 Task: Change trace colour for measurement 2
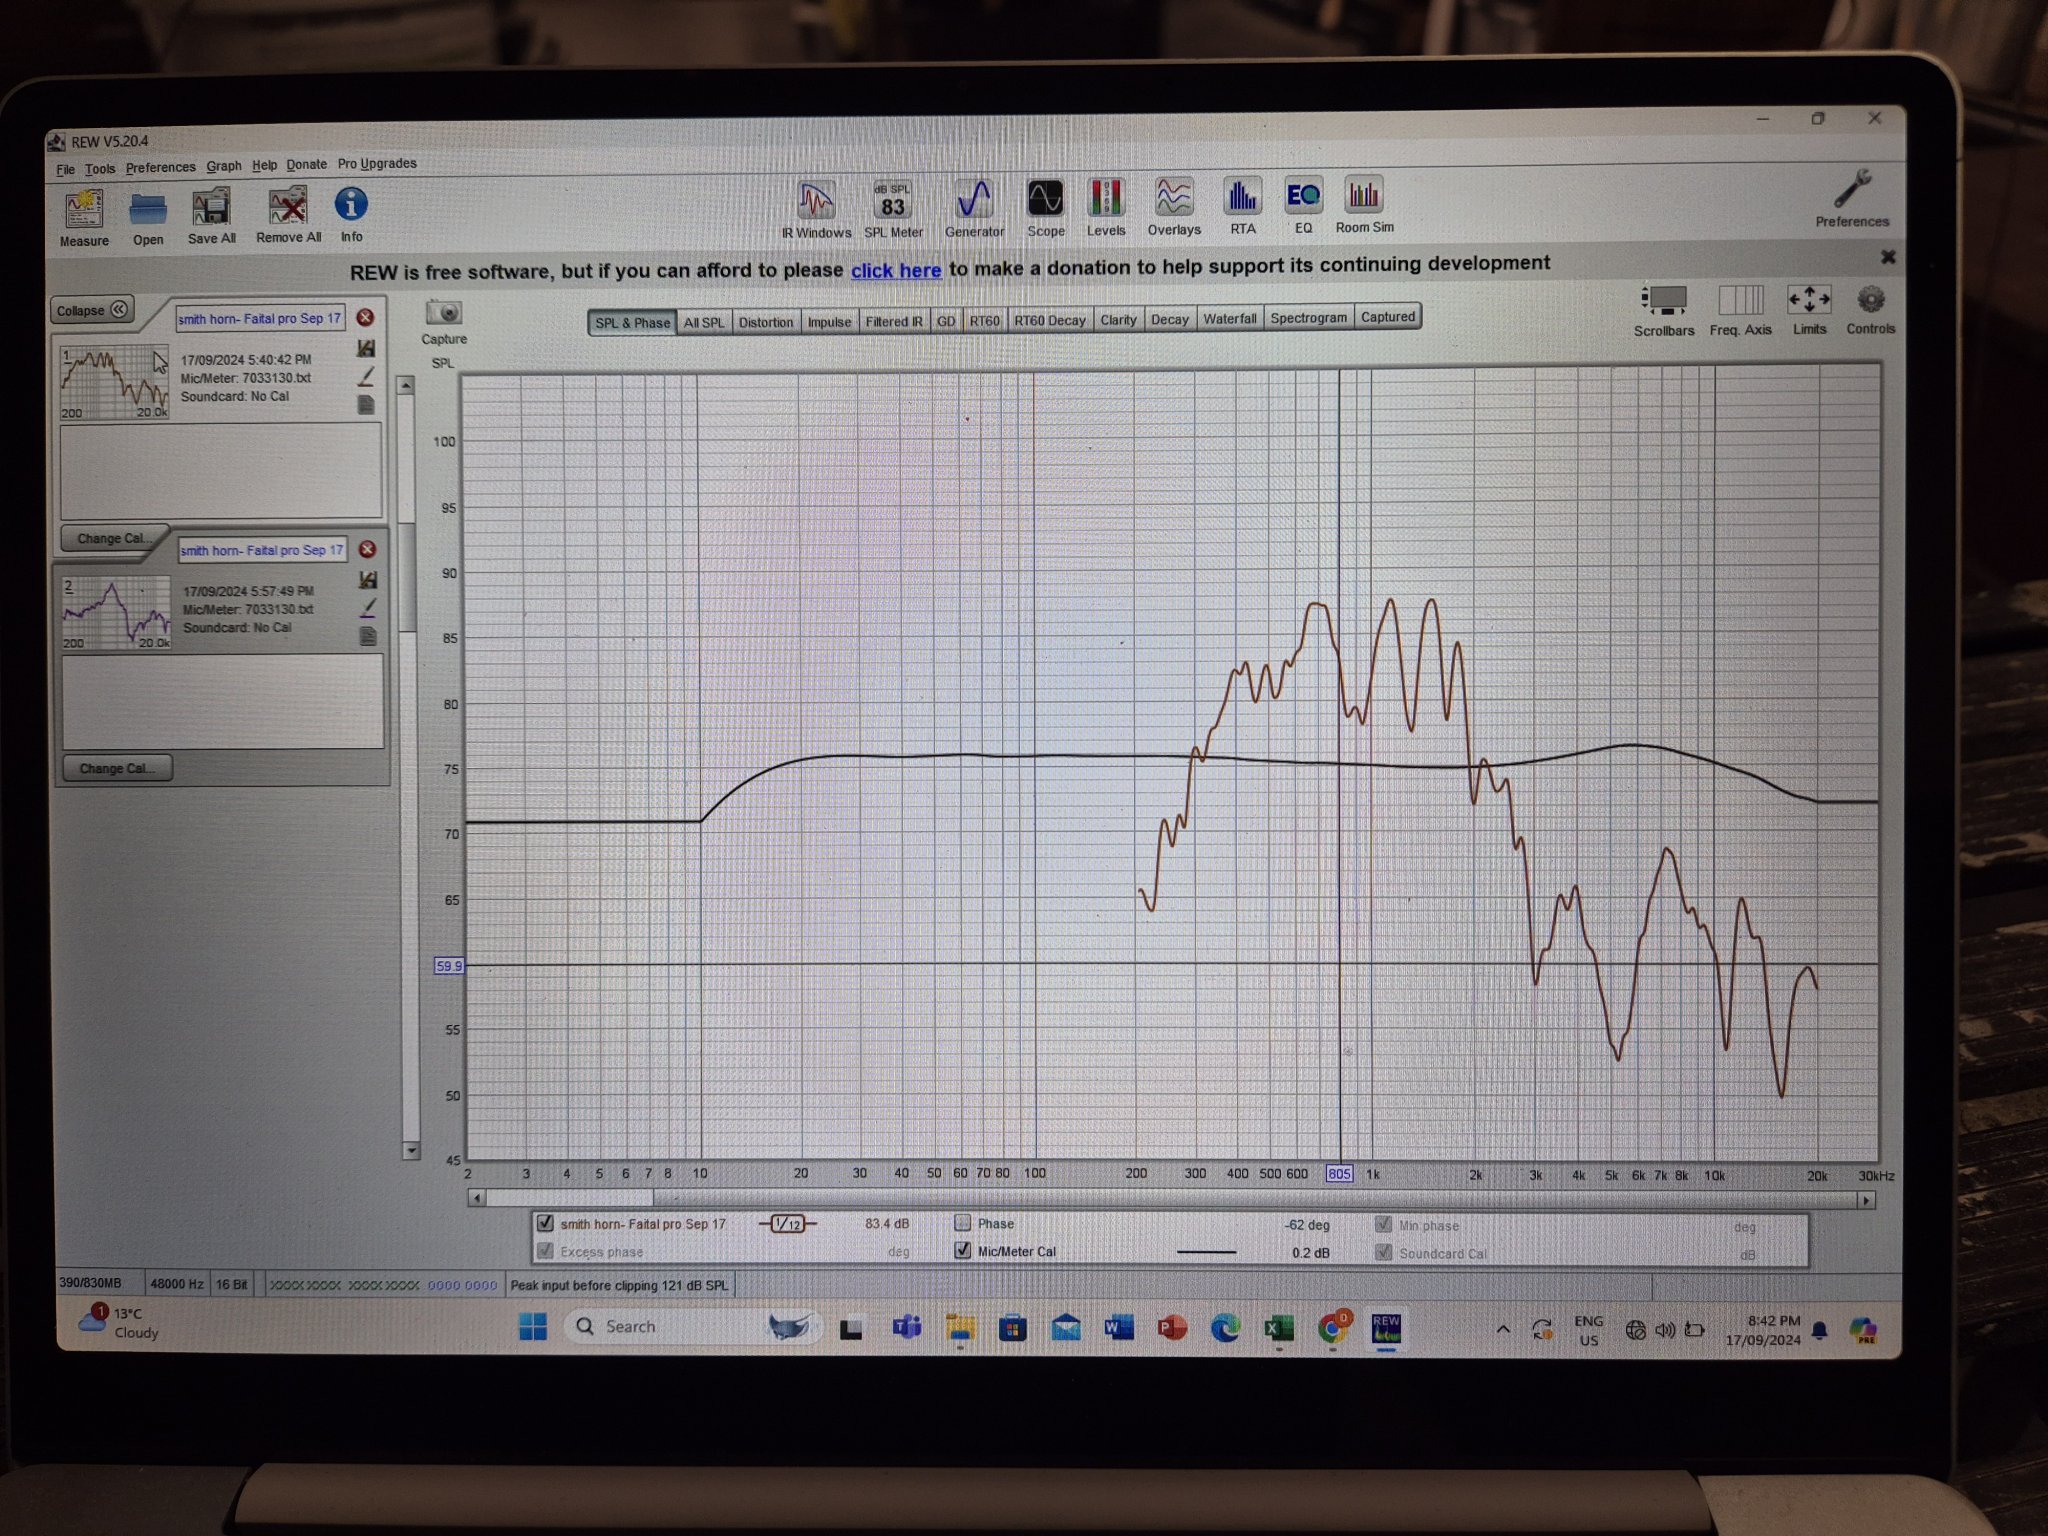(368, 607)
